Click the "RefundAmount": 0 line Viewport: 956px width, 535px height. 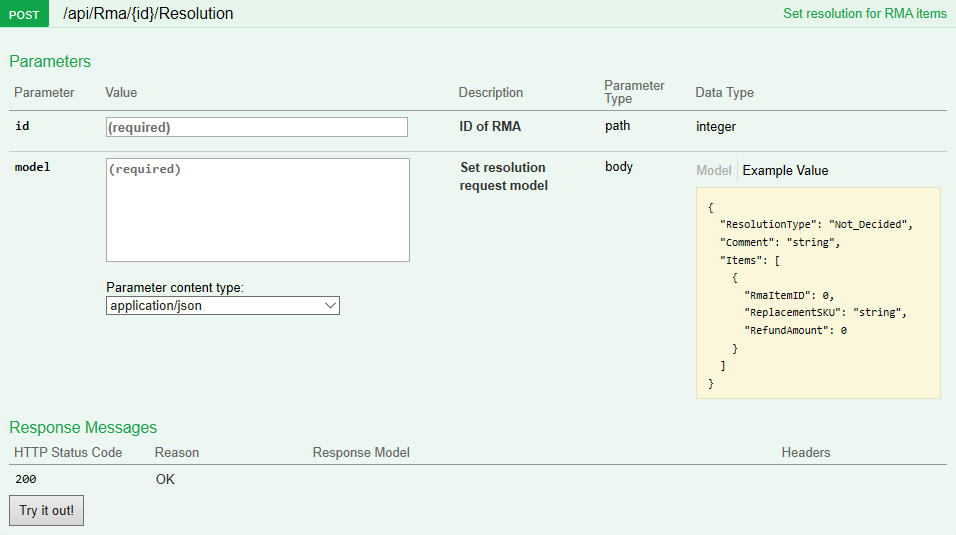coord(795,330)
